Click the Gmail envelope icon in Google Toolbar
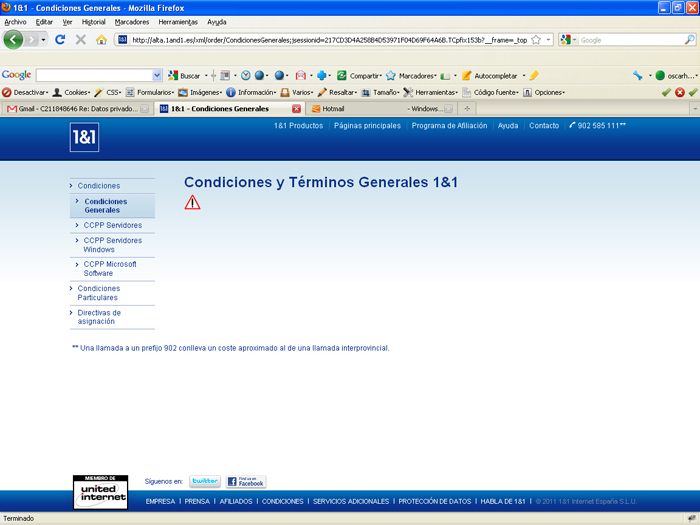 [301, 75]
